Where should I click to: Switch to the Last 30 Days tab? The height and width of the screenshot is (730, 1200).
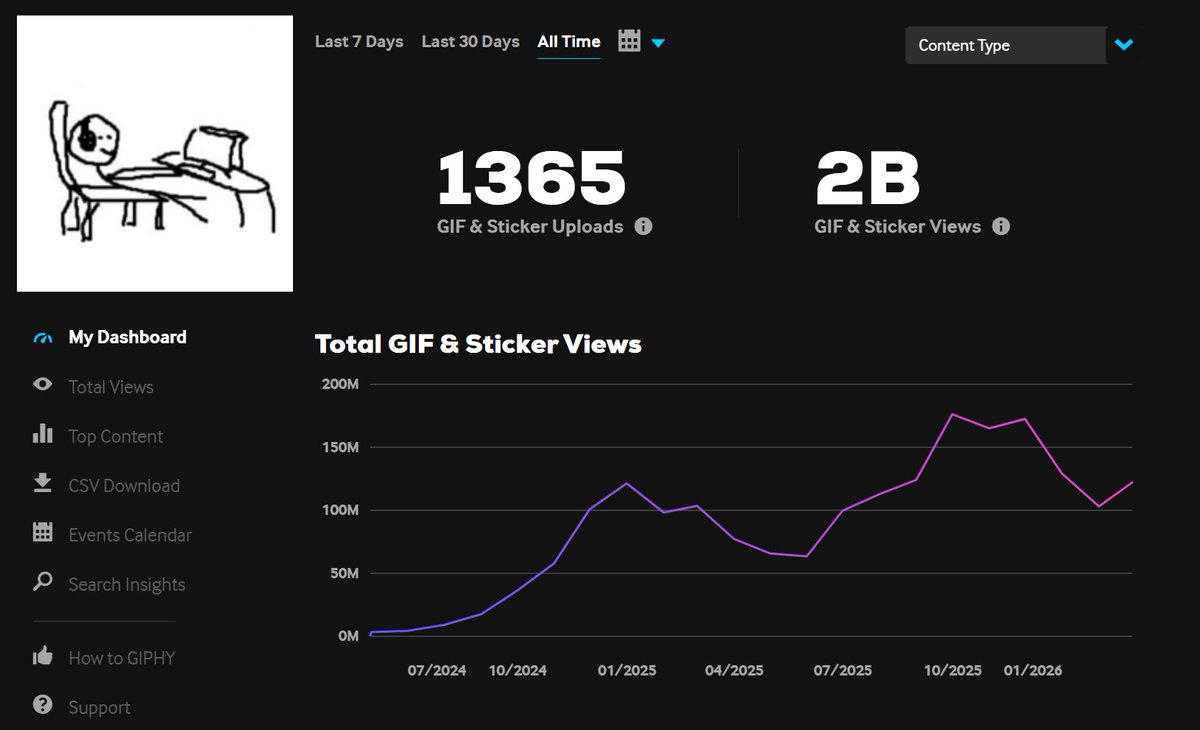point(471,41)
